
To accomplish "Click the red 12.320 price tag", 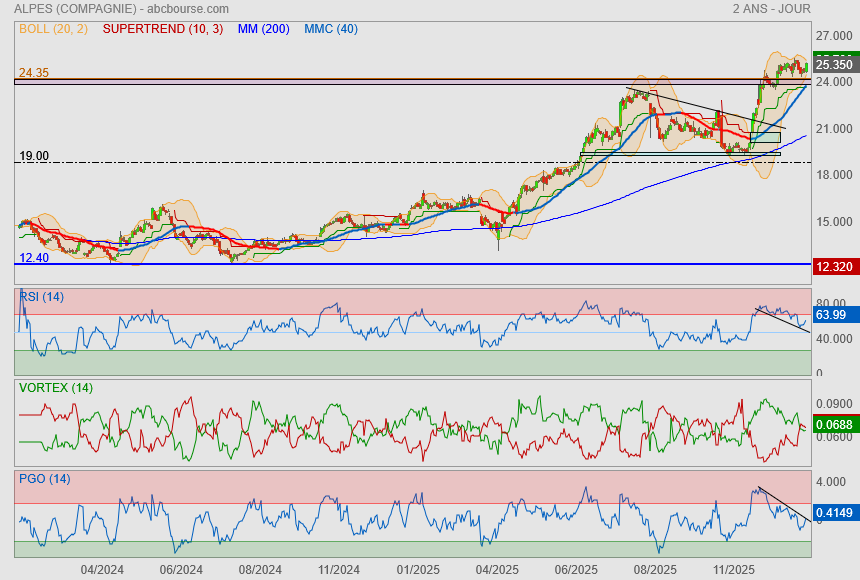I will 833,266.
